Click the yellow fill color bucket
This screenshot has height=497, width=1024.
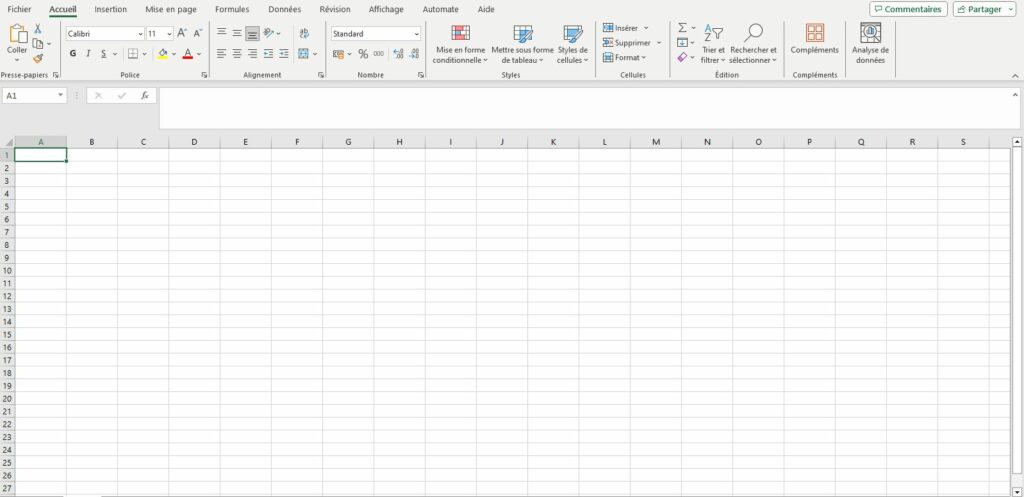(163, 54)
